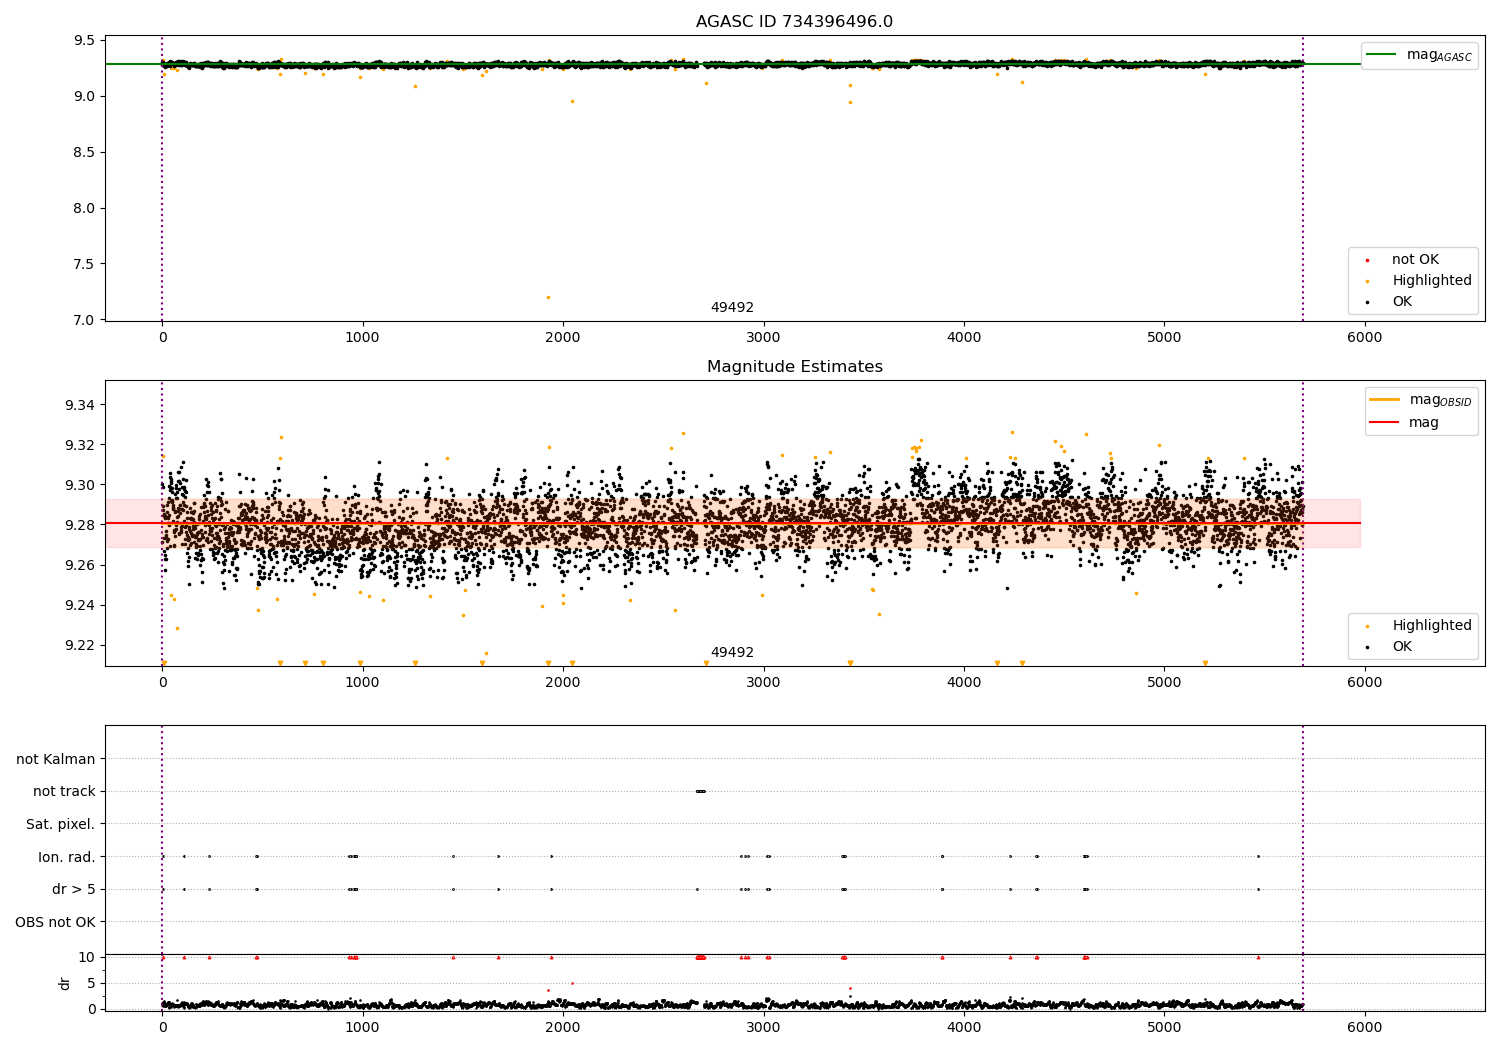The image size is (1500, 1050).
Task: Select the mag AGASC legend entry
Action: point(1419,55)
